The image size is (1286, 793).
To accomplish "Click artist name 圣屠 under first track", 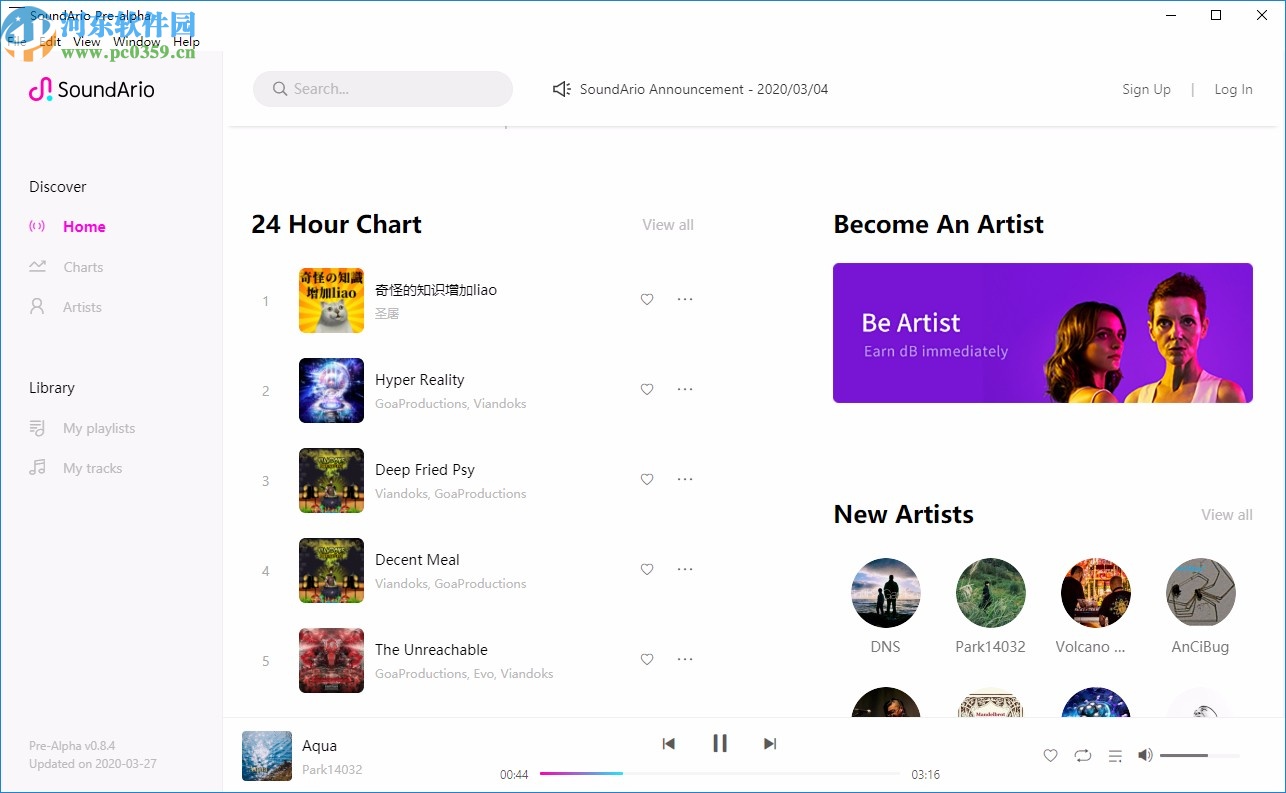I will click(x=387, y=314).
